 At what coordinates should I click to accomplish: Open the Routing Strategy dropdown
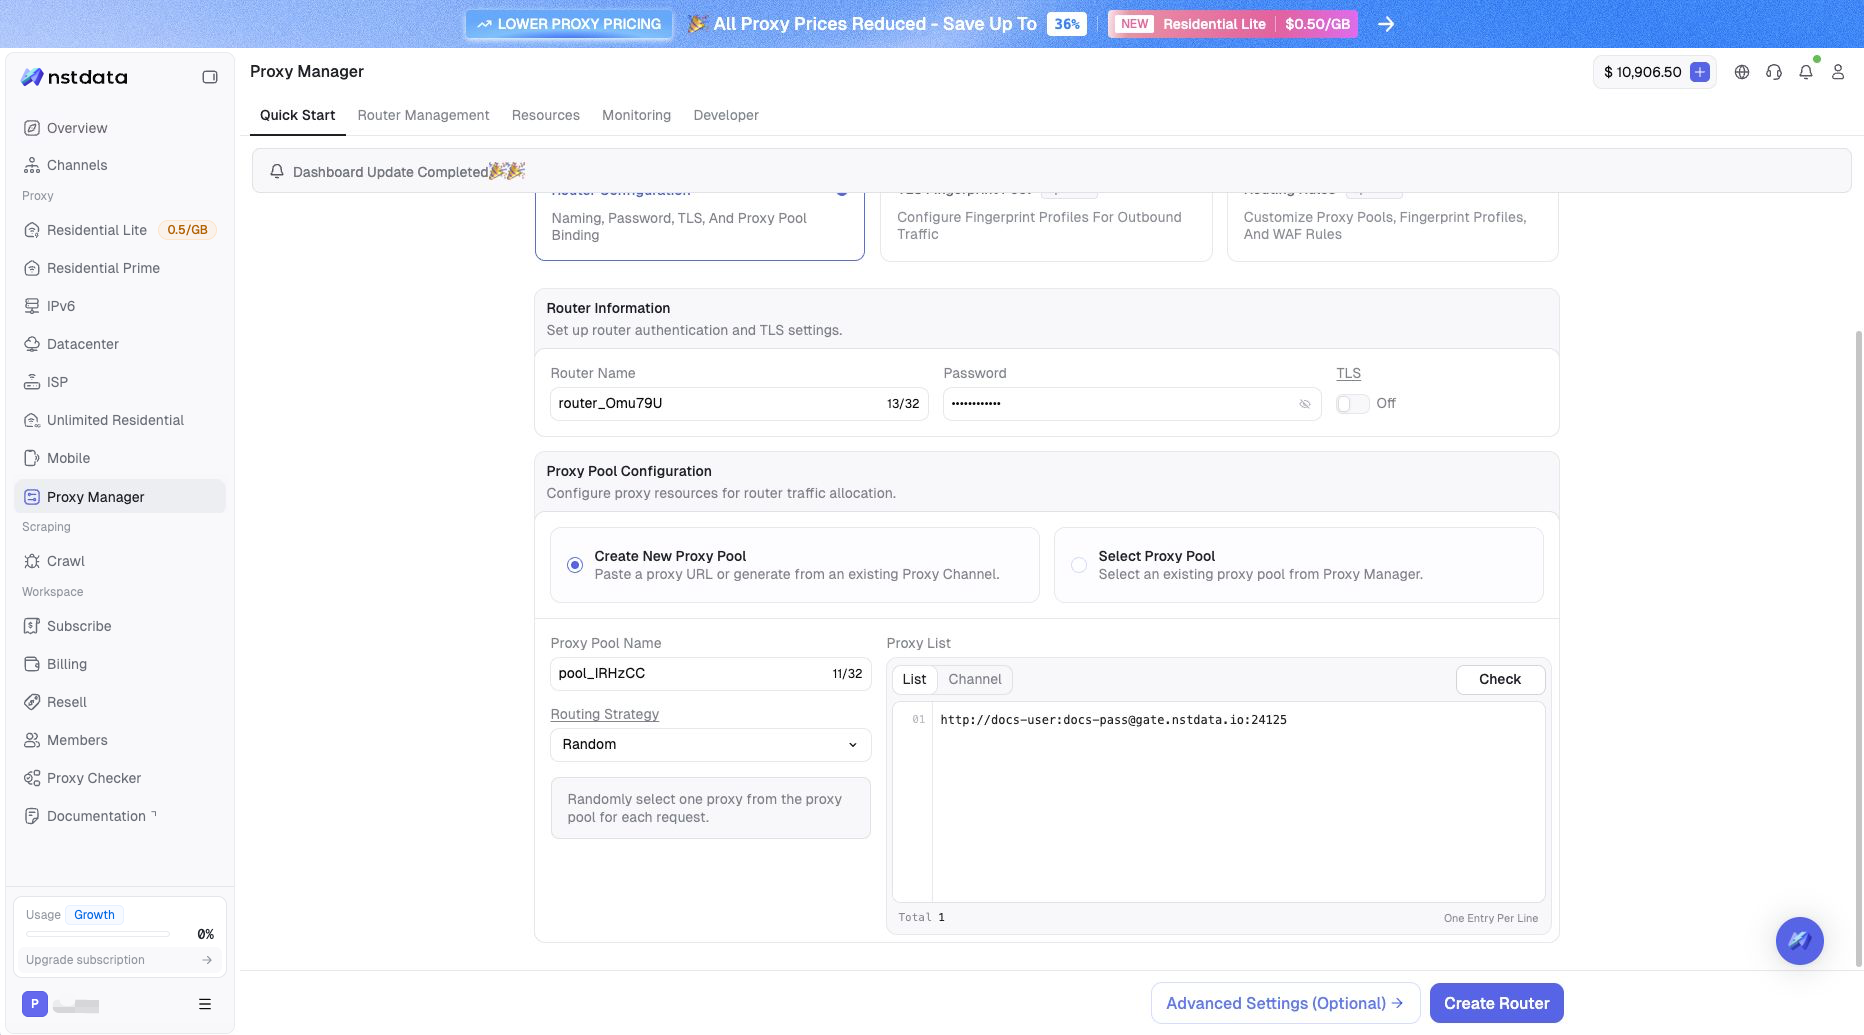[711, 745]
